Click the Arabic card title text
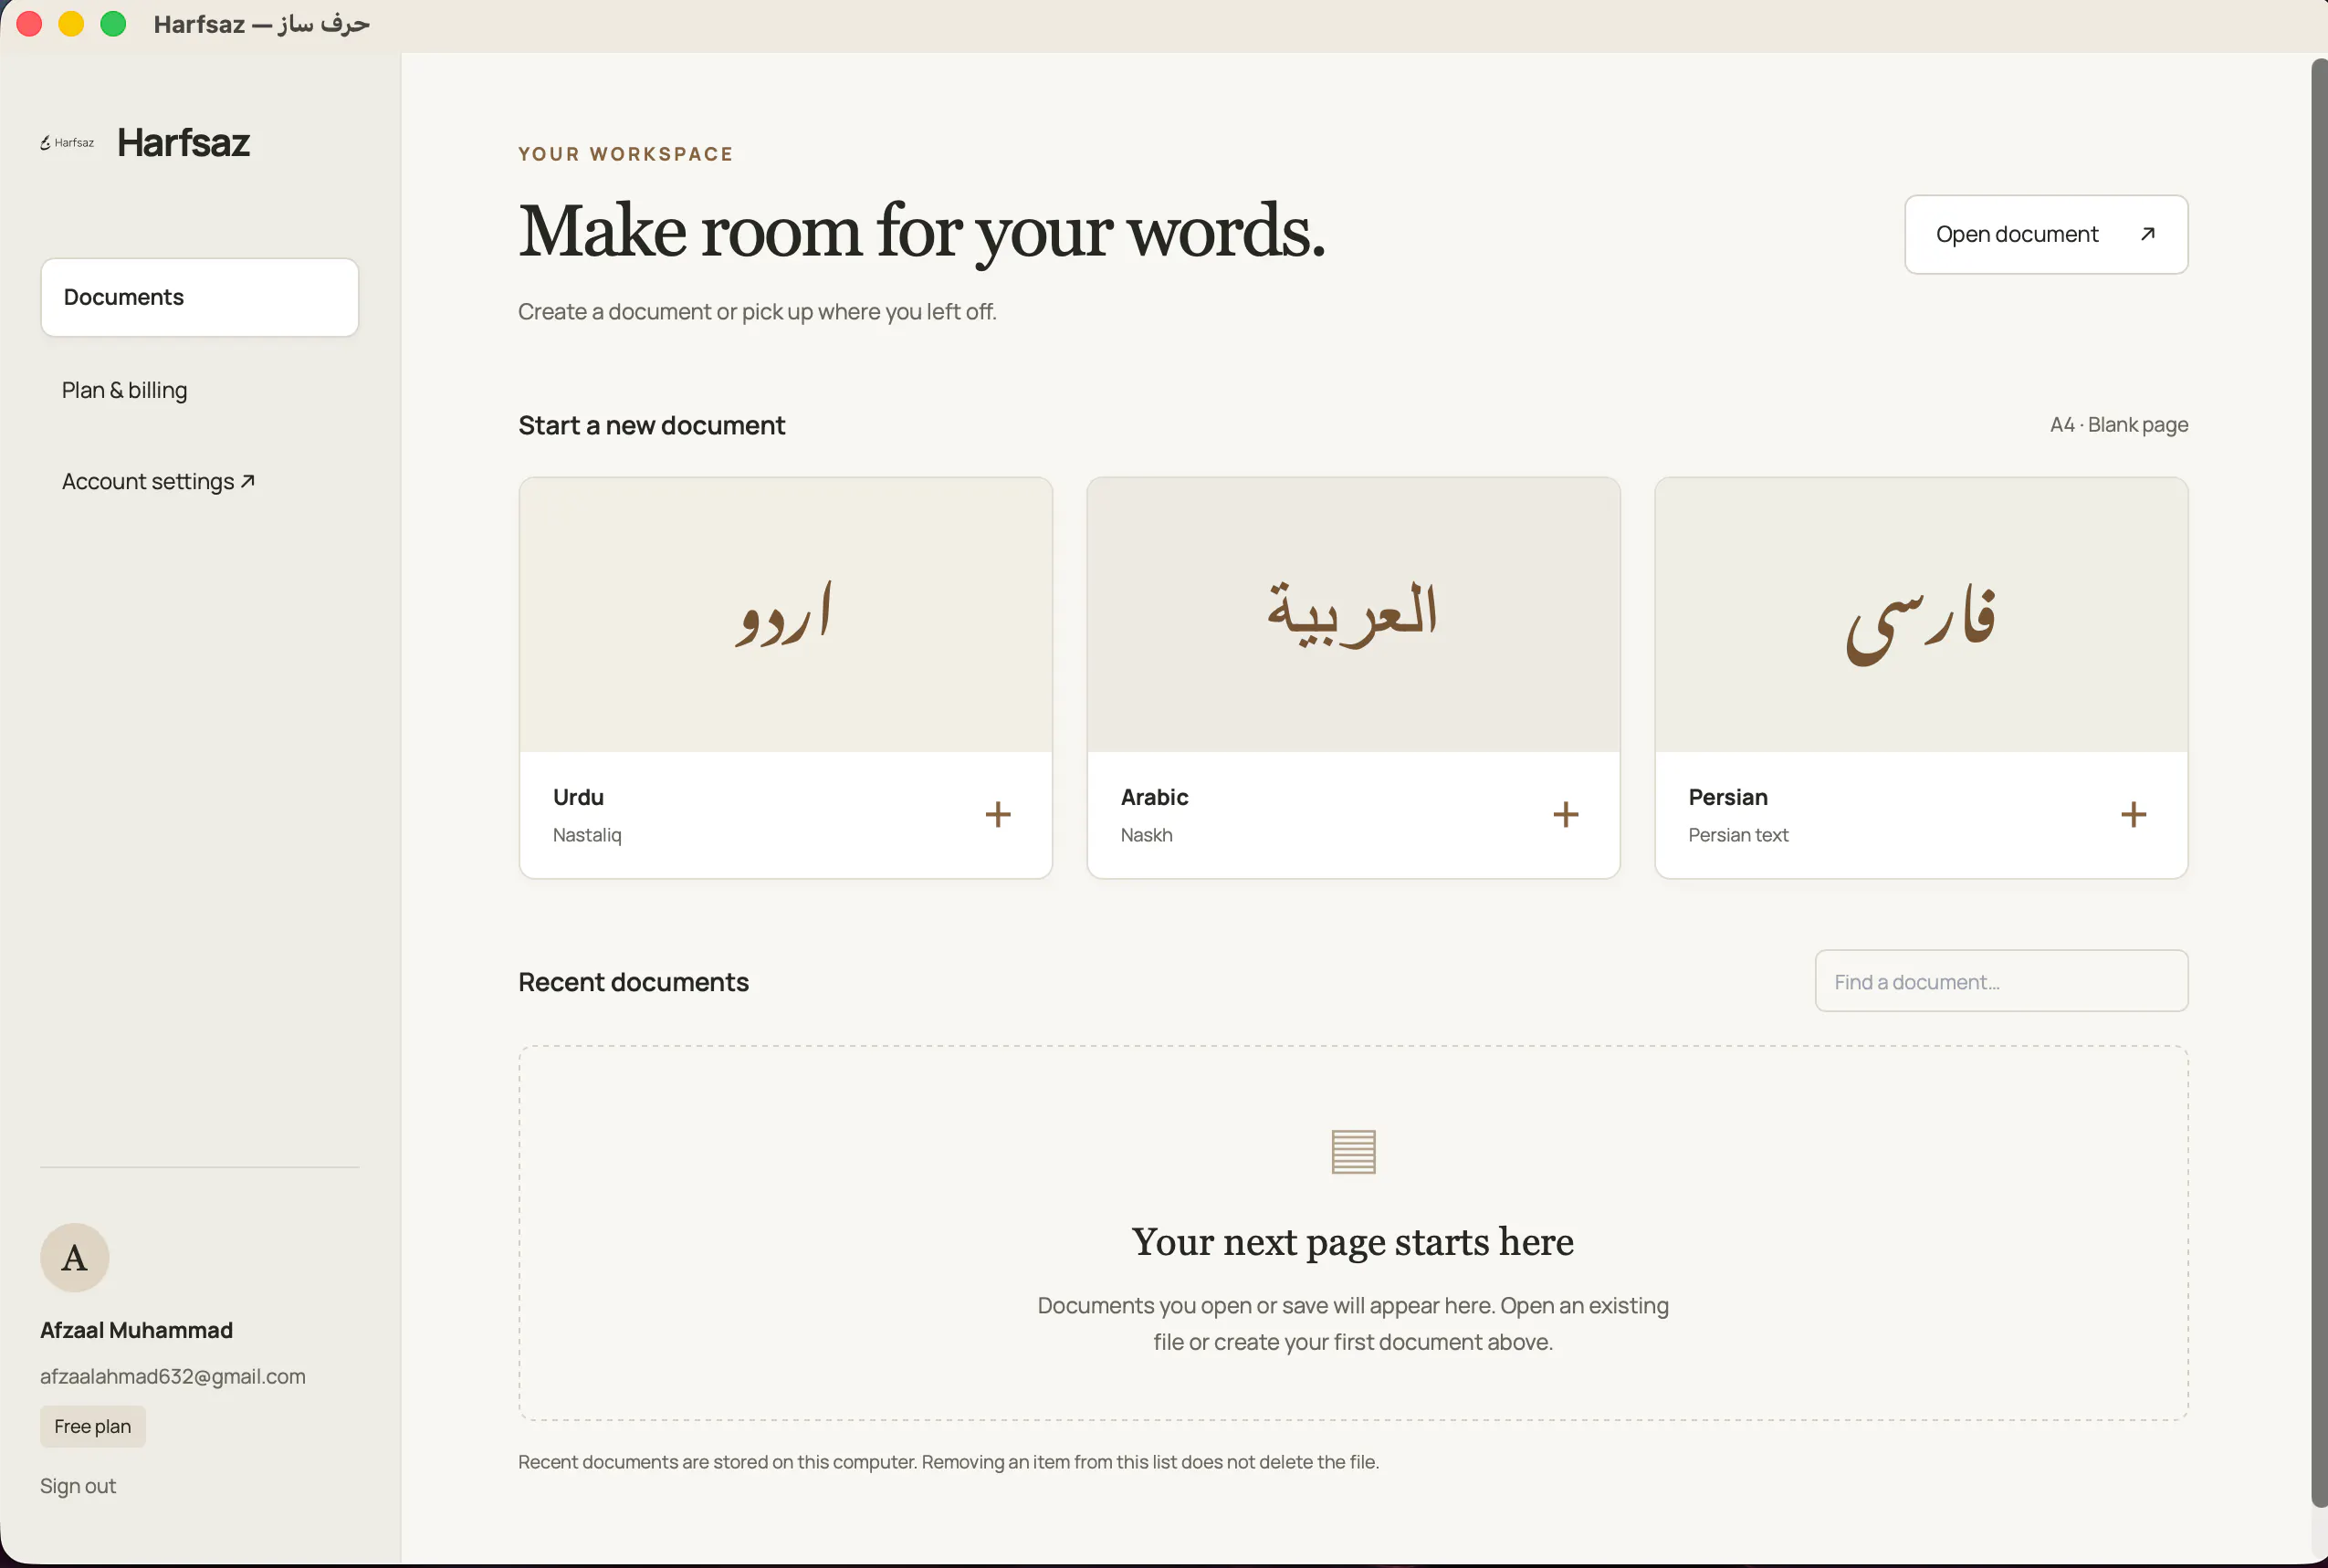2328x1568 pixels. [1154, 797]
